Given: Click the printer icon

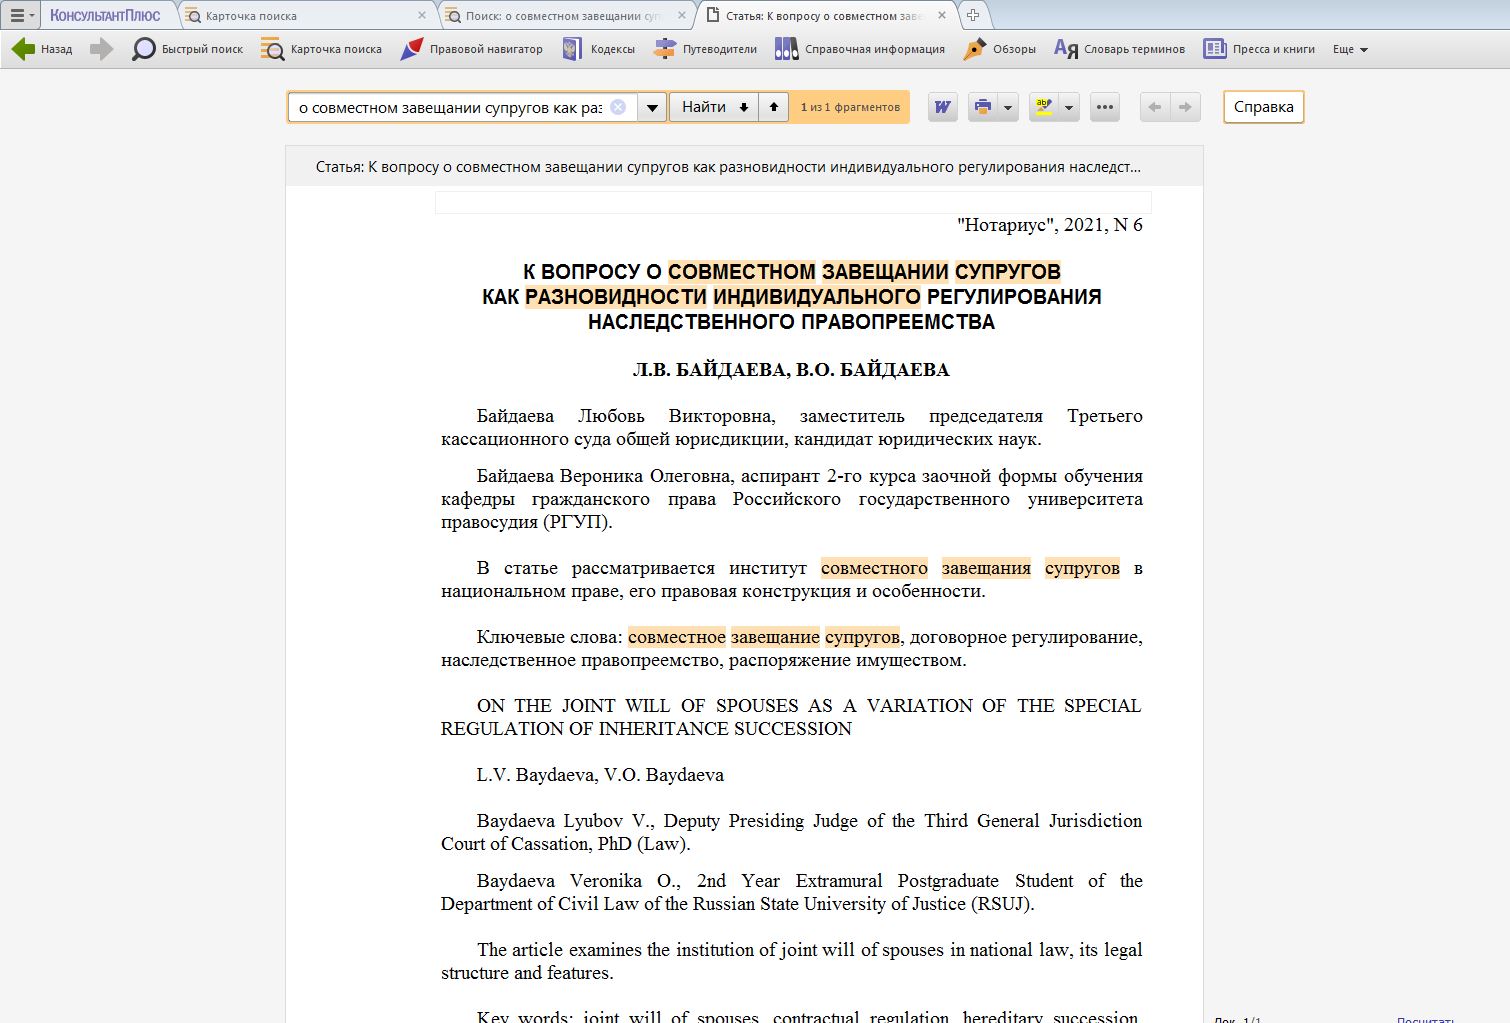Looking at the screenshot, I should [983, 107].
